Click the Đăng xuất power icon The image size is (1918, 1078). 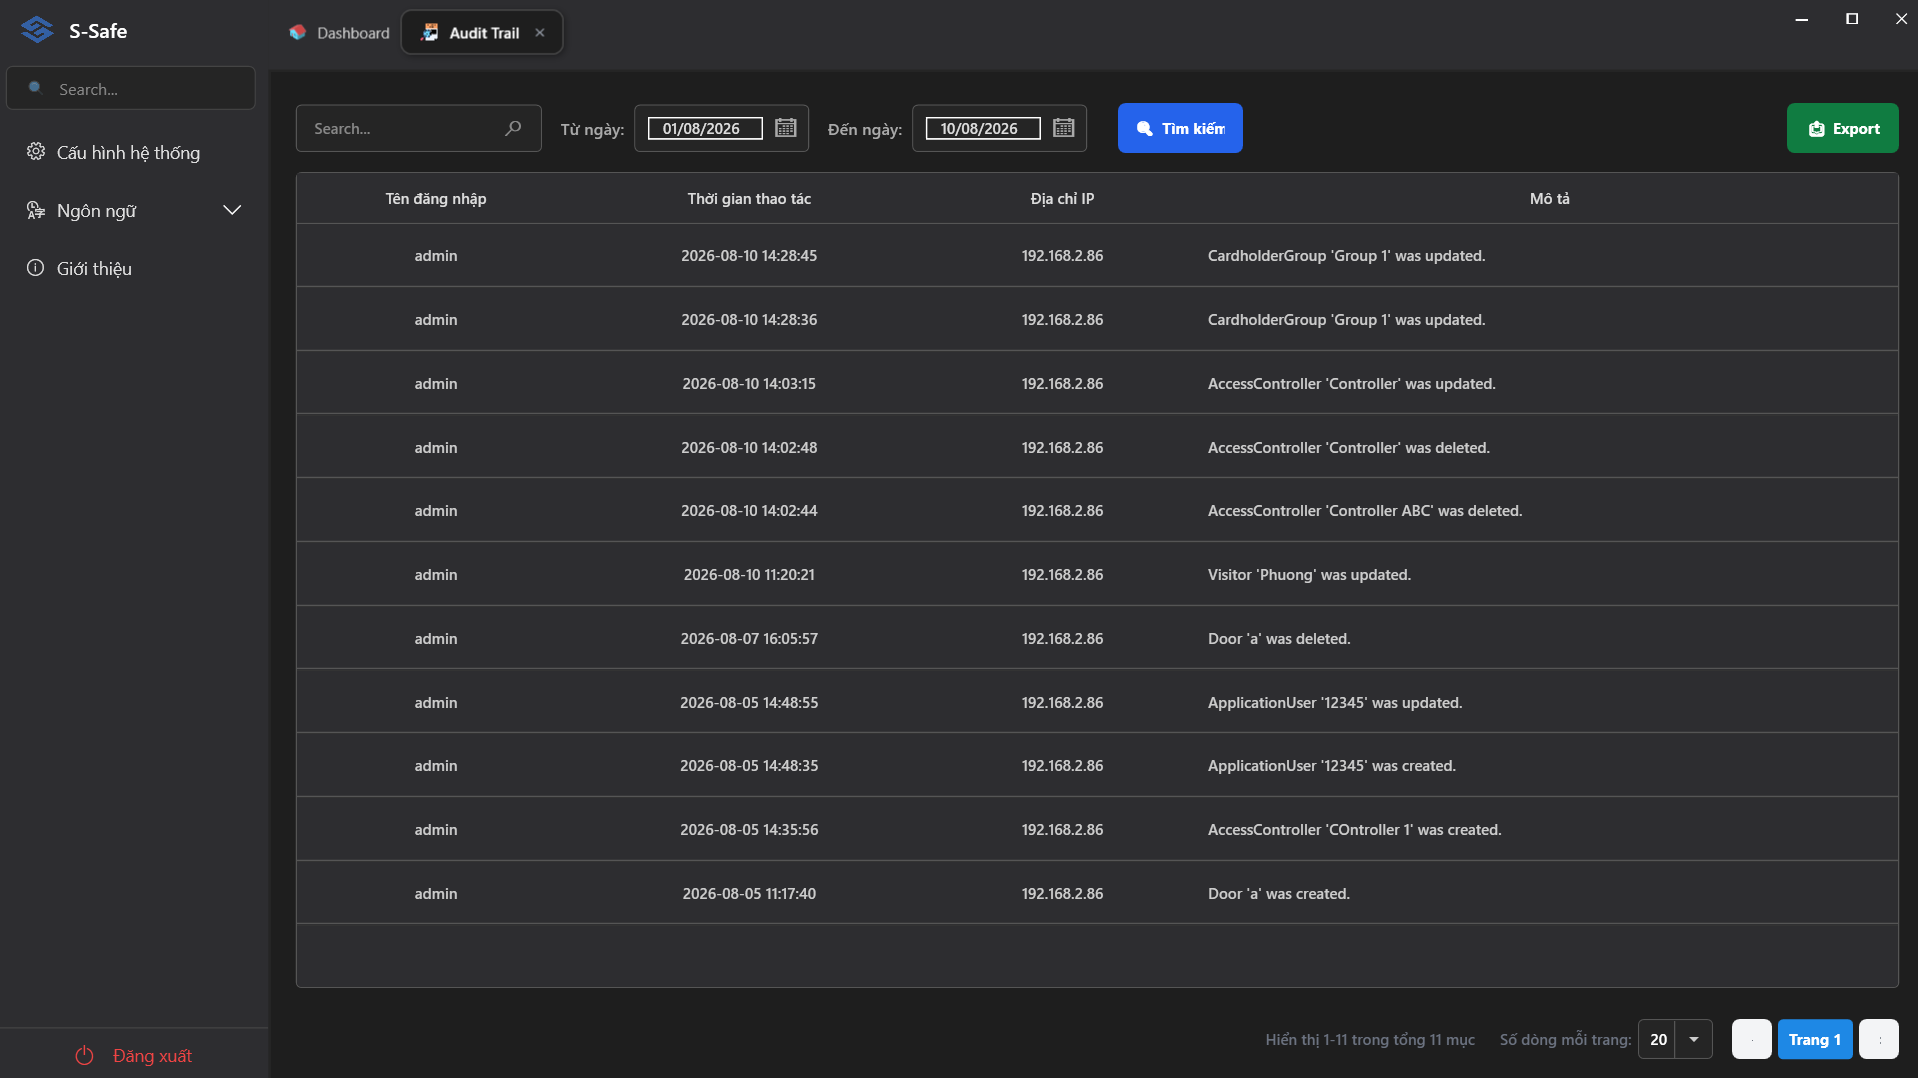click(84, 1056)
